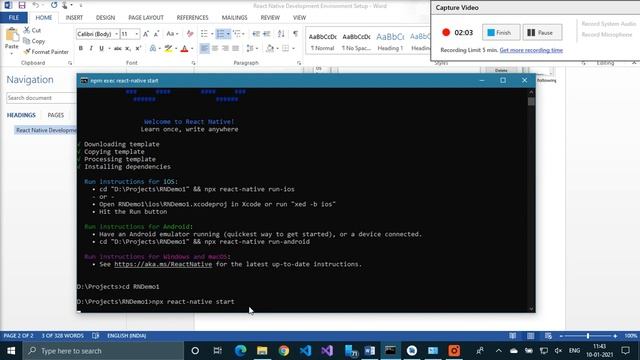Screen dimensions: 640x360
Task: Select the Heading 1 style
Action: click(390, 41)
